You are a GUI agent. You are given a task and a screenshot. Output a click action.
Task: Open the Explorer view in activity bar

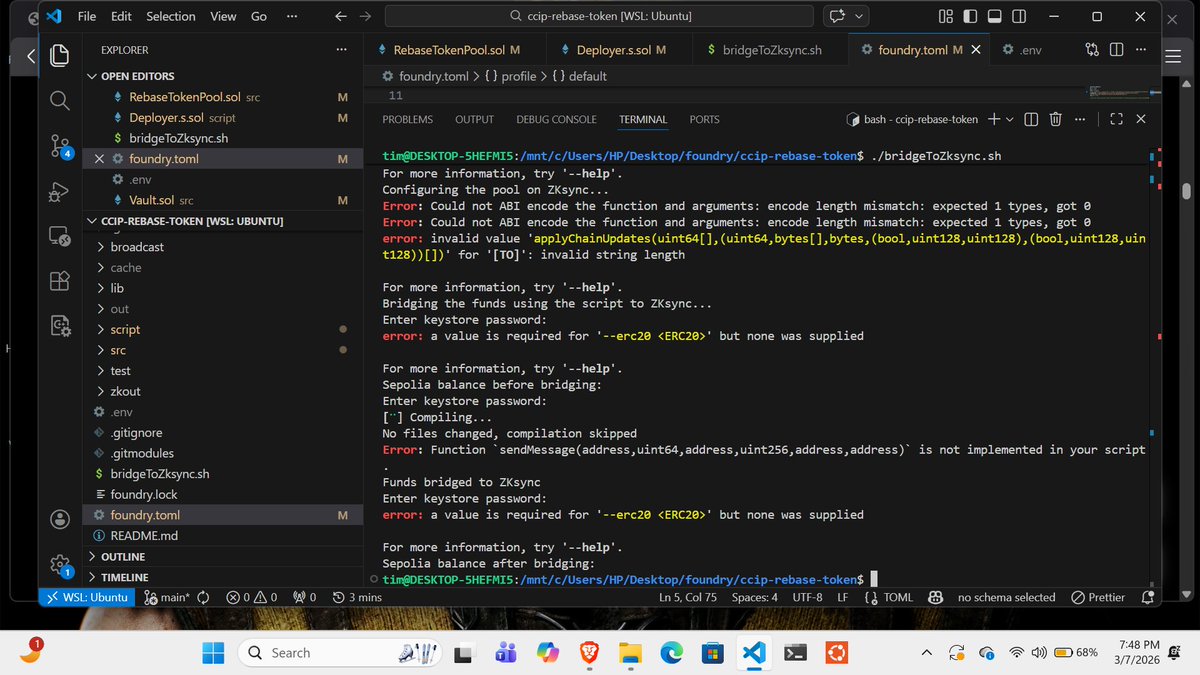(60, 55)
